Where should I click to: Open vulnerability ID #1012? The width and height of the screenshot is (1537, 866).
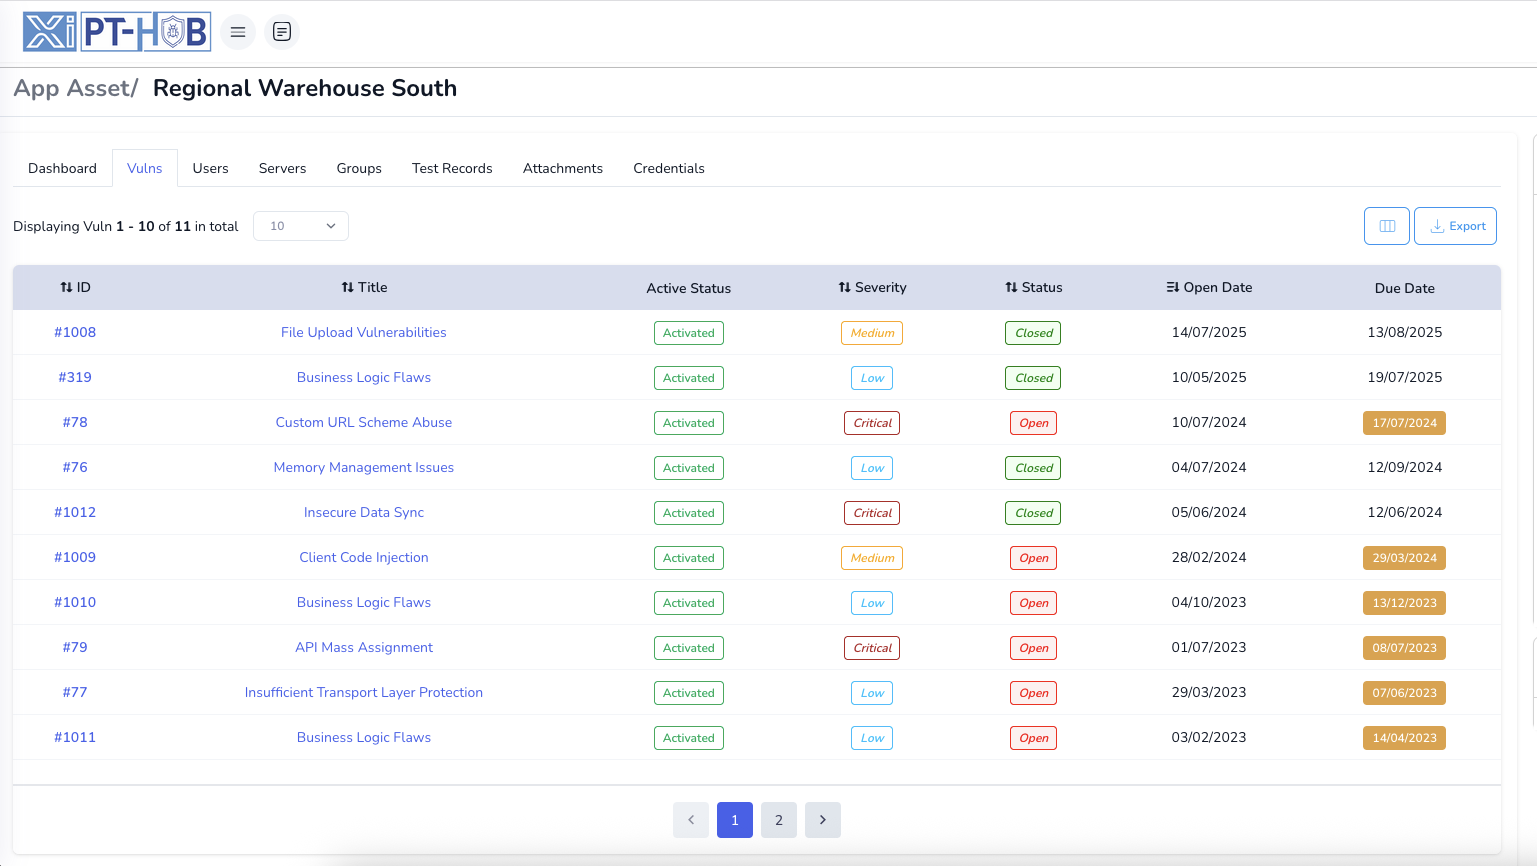pos(75,512)
